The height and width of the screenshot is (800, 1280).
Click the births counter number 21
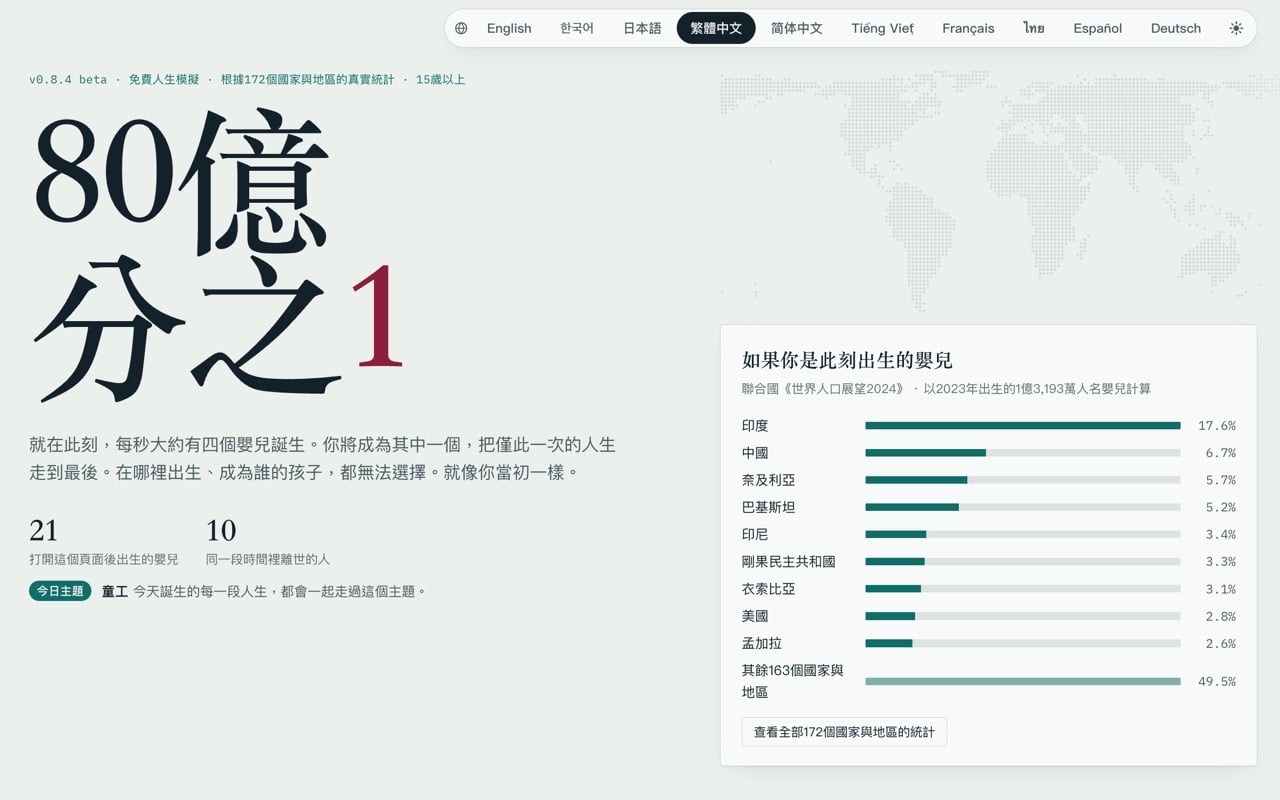[x=44, y=530]
